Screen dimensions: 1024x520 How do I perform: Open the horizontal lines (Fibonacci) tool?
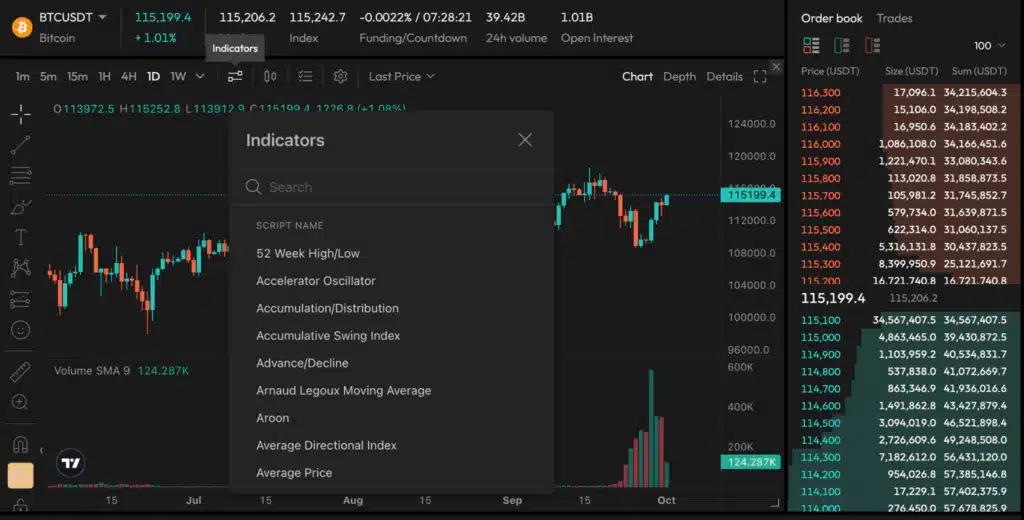coord(20,175)
